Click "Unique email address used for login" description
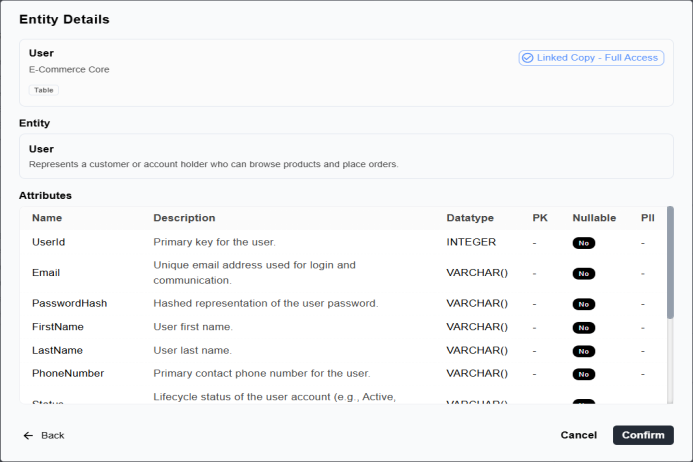693x462 pixels. tap(255, 273)
